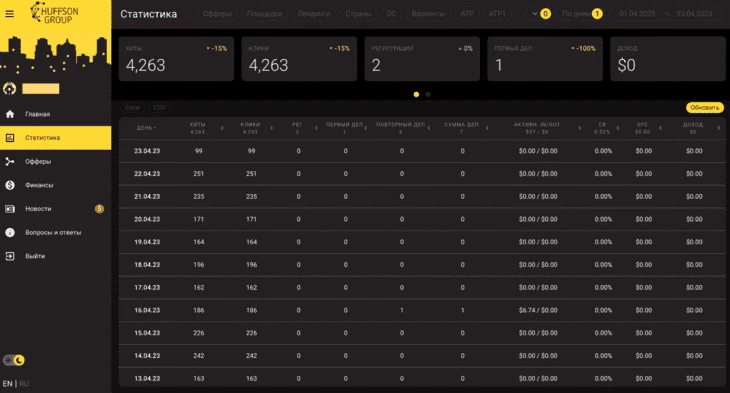This screenshot has width=730, height=393.
Task: Export table as CSV
Action: (160, 108)
